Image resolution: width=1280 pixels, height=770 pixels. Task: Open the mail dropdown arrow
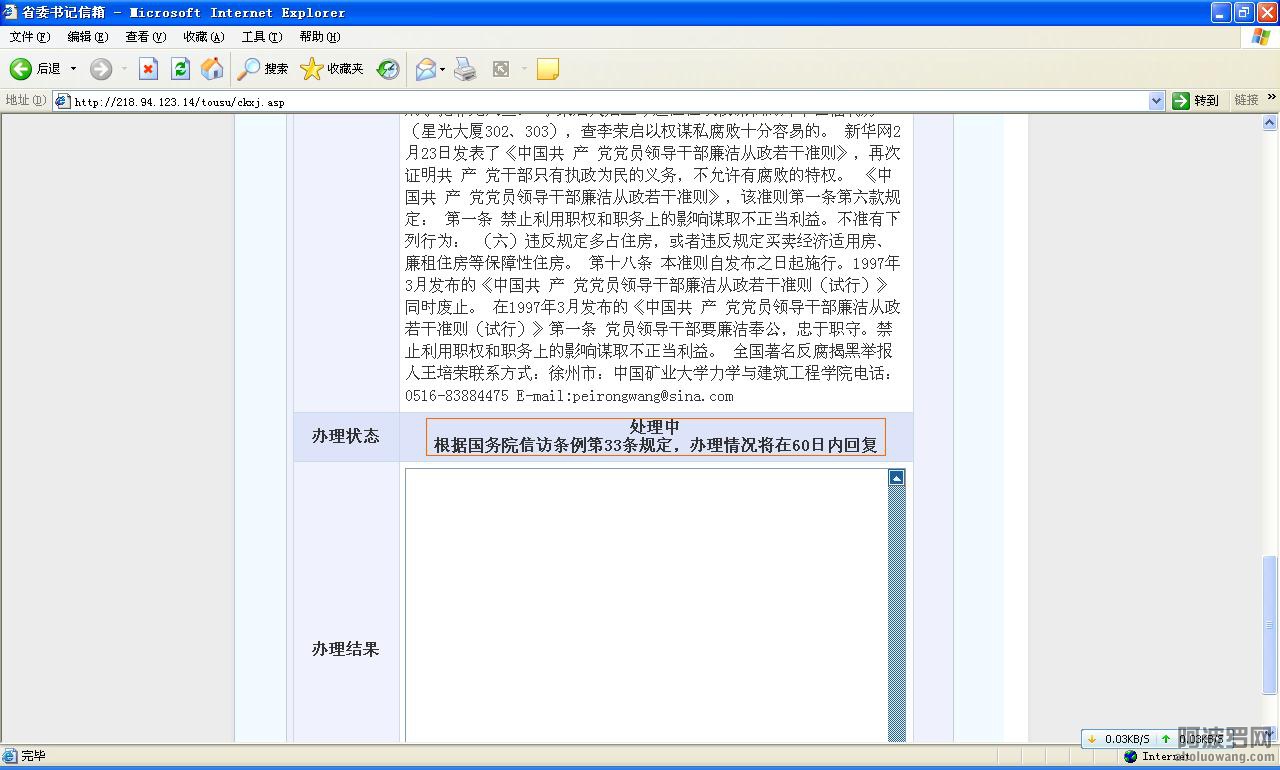442,69
